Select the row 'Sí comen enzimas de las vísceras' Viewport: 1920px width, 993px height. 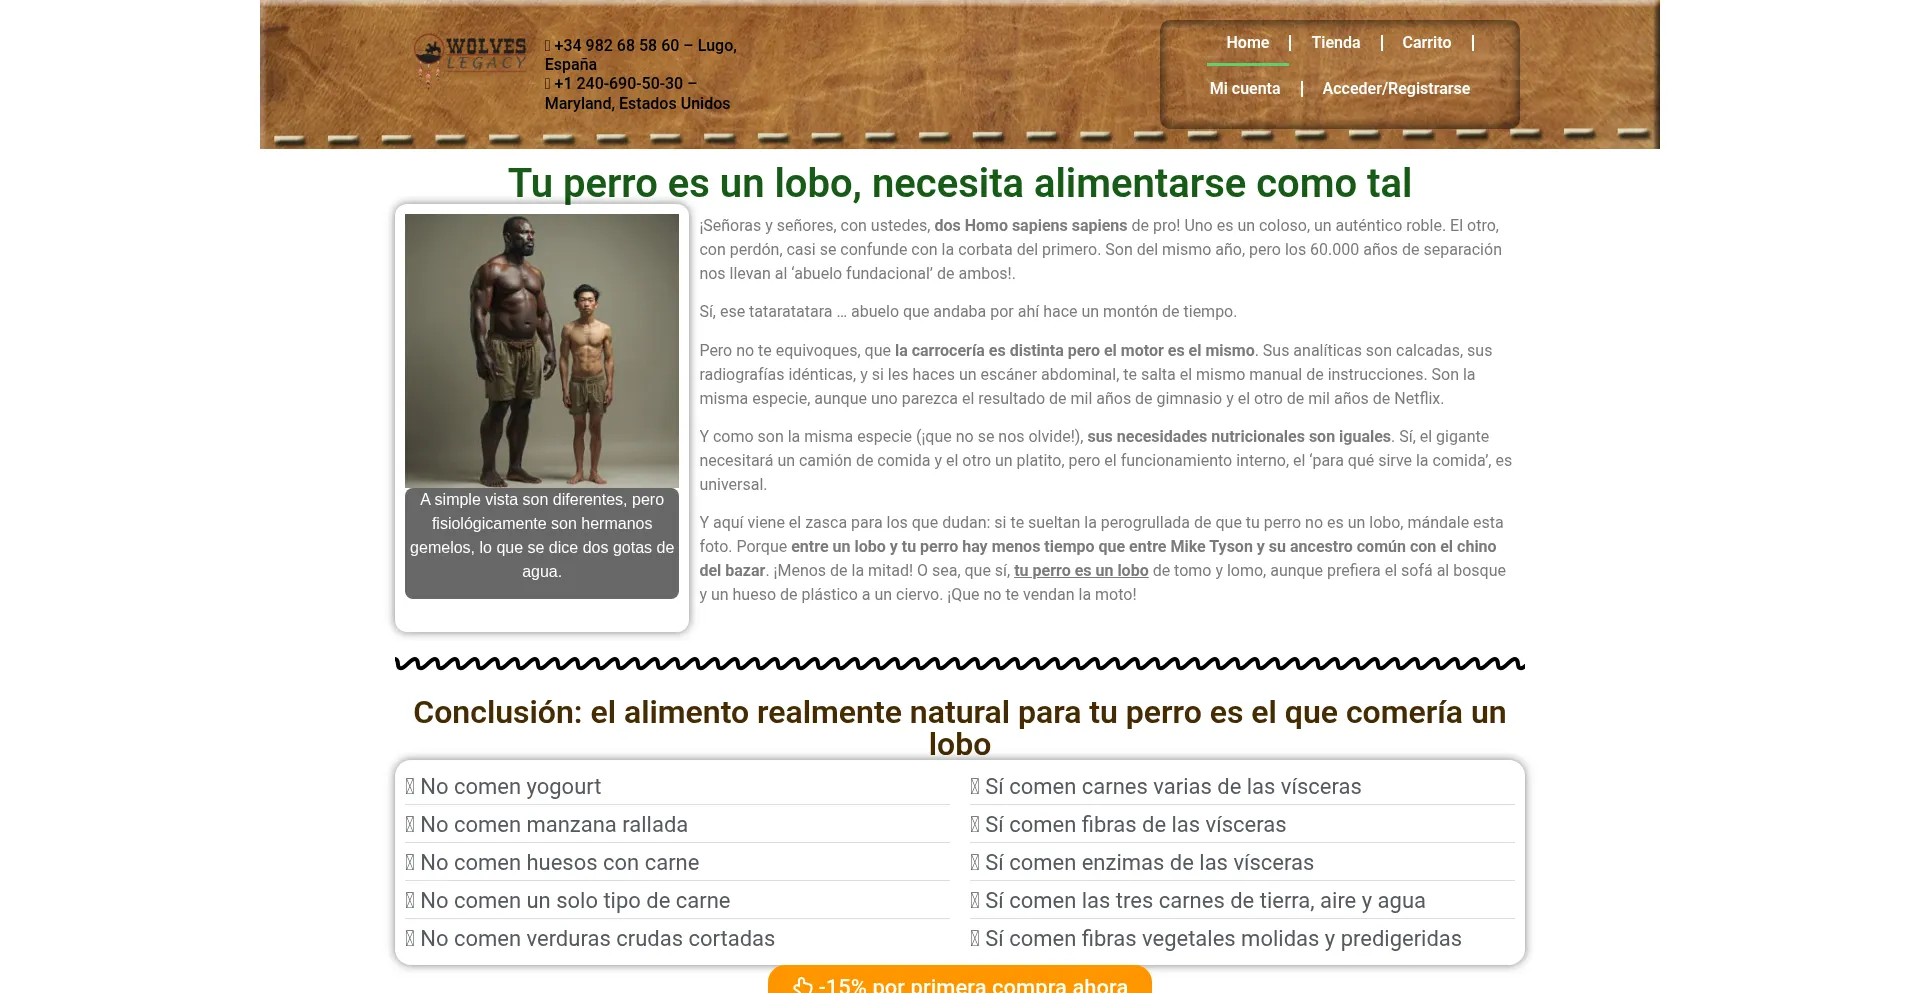pyautogui.click(x=1242, y=863)
